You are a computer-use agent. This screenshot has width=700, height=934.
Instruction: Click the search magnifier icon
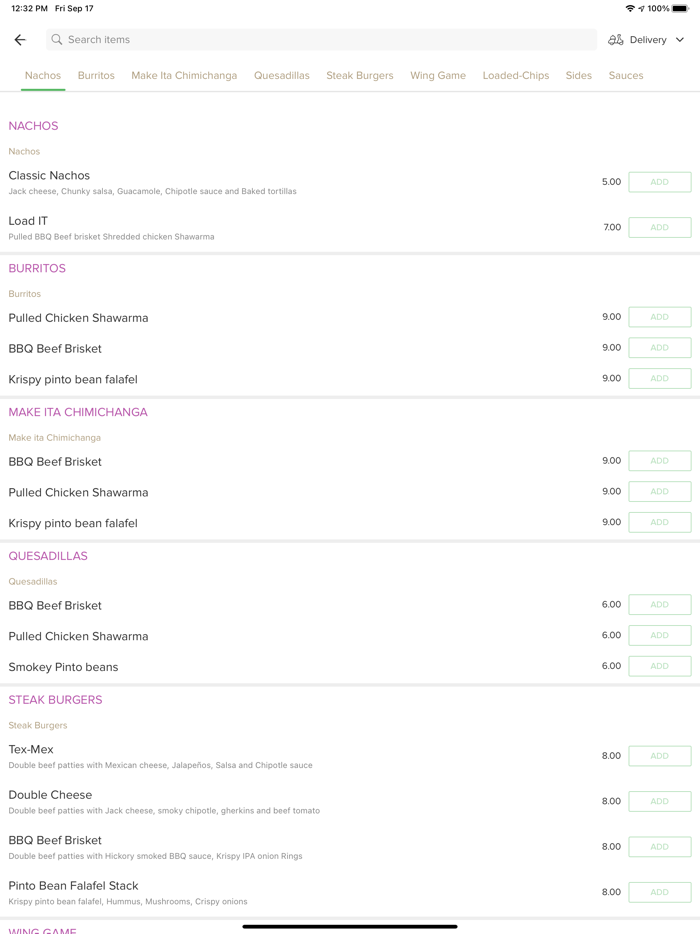[x=57, y=40]
